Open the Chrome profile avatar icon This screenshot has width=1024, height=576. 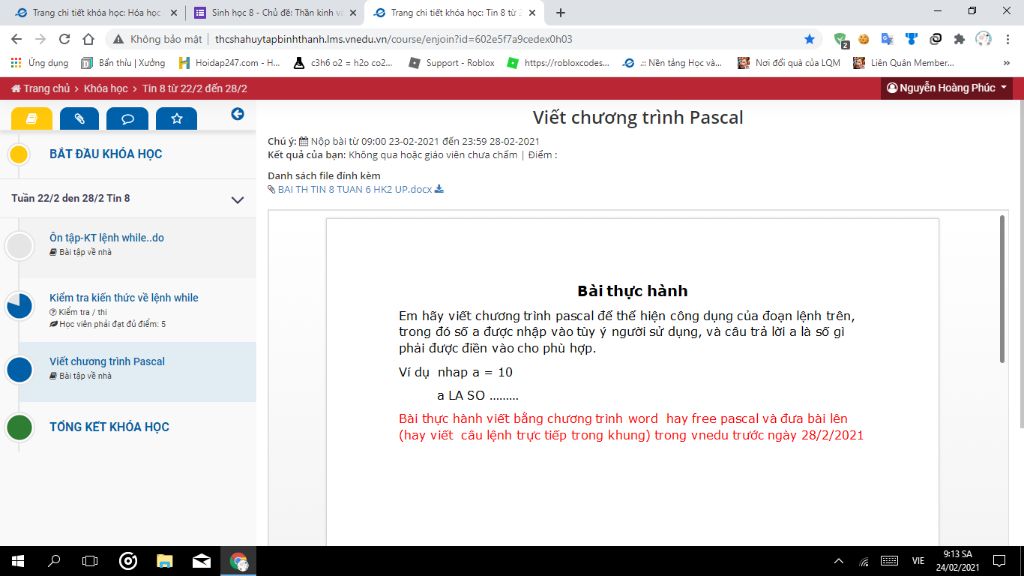[x=984, y=39]
